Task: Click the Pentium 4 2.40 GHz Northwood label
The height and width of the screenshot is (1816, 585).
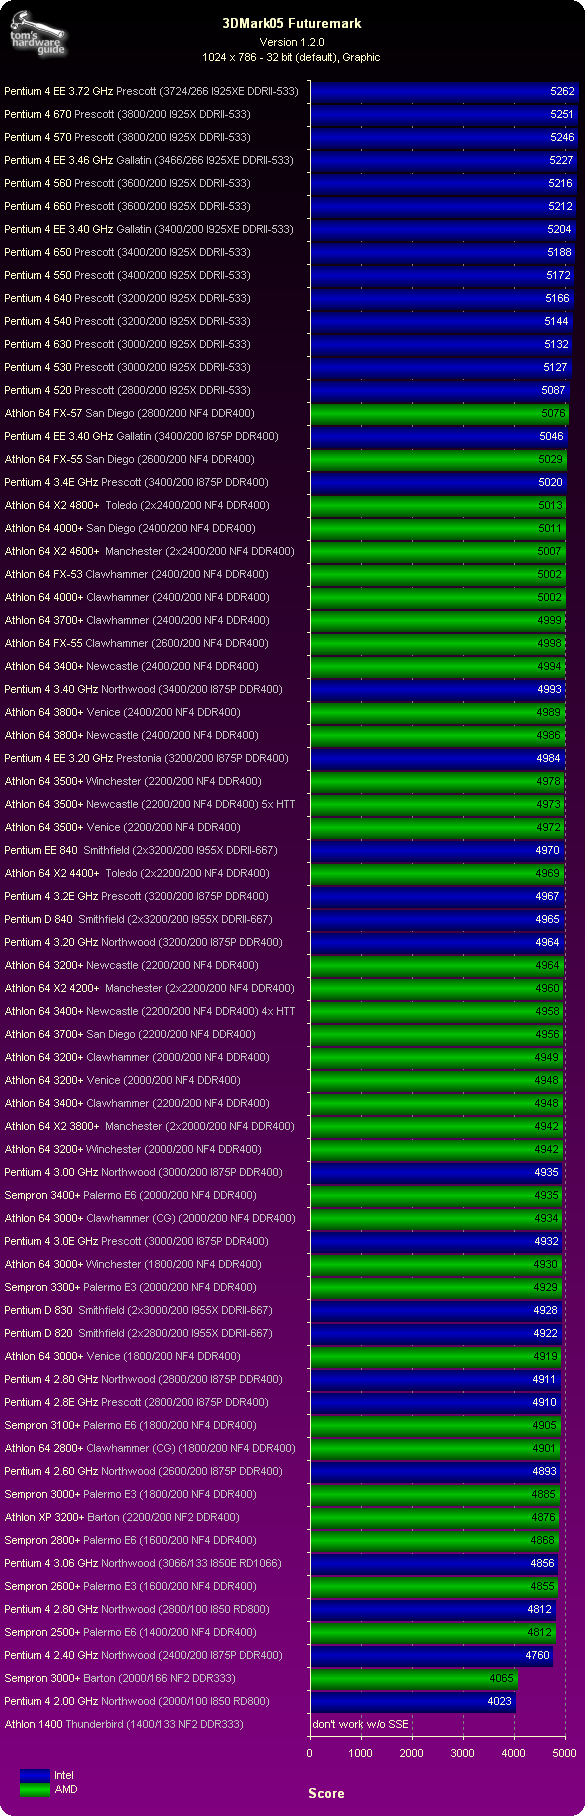Action: pos(143,1655)
